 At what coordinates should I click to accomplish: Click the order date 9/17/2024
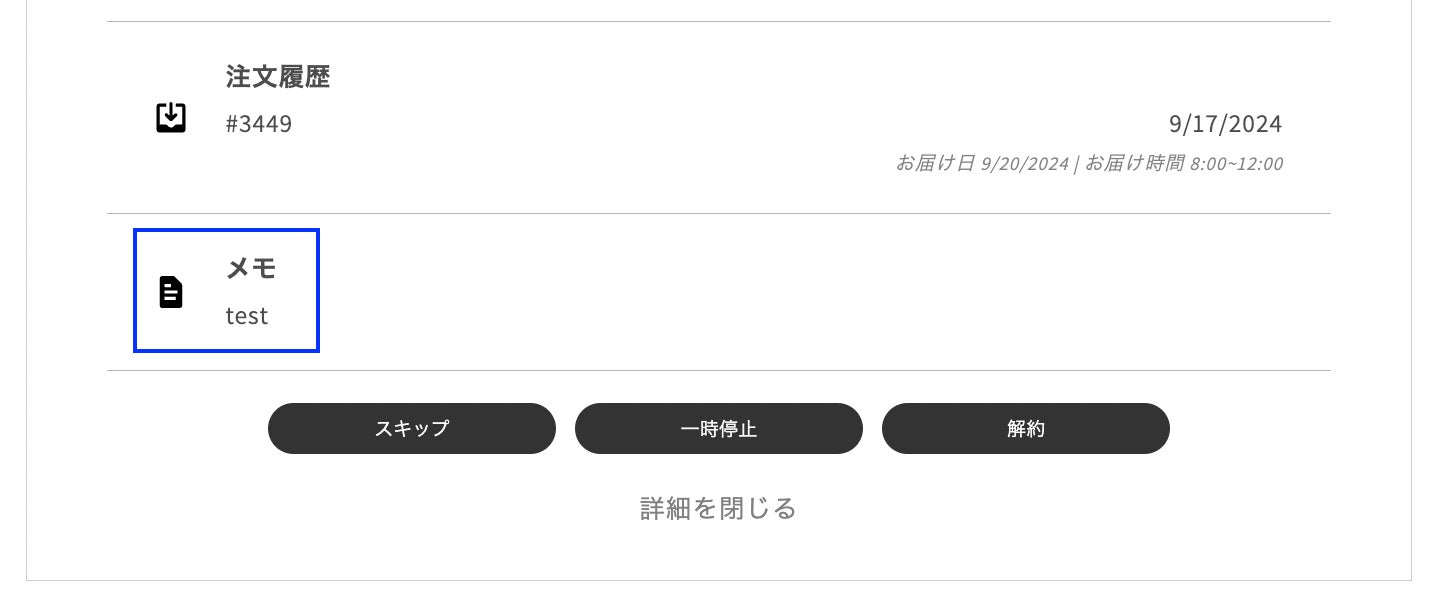point(1225,124)
